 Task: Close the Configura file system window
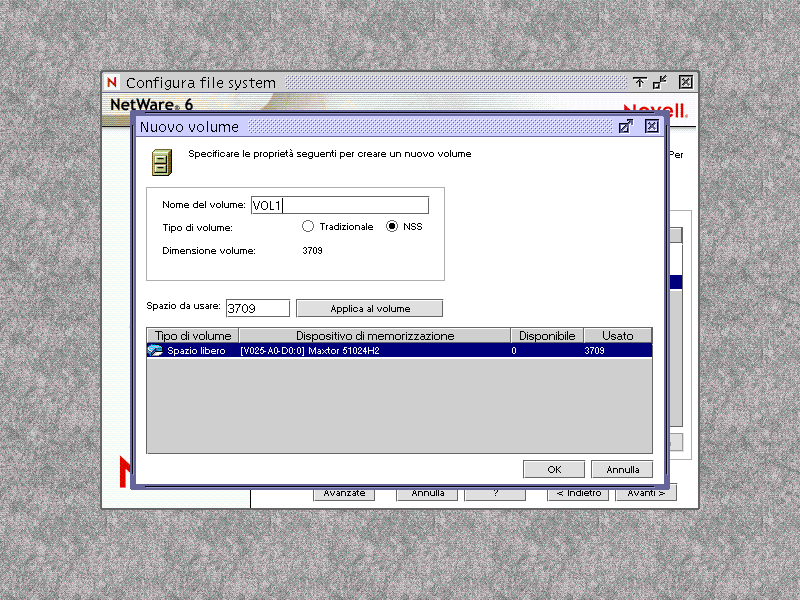coord(686,82)
